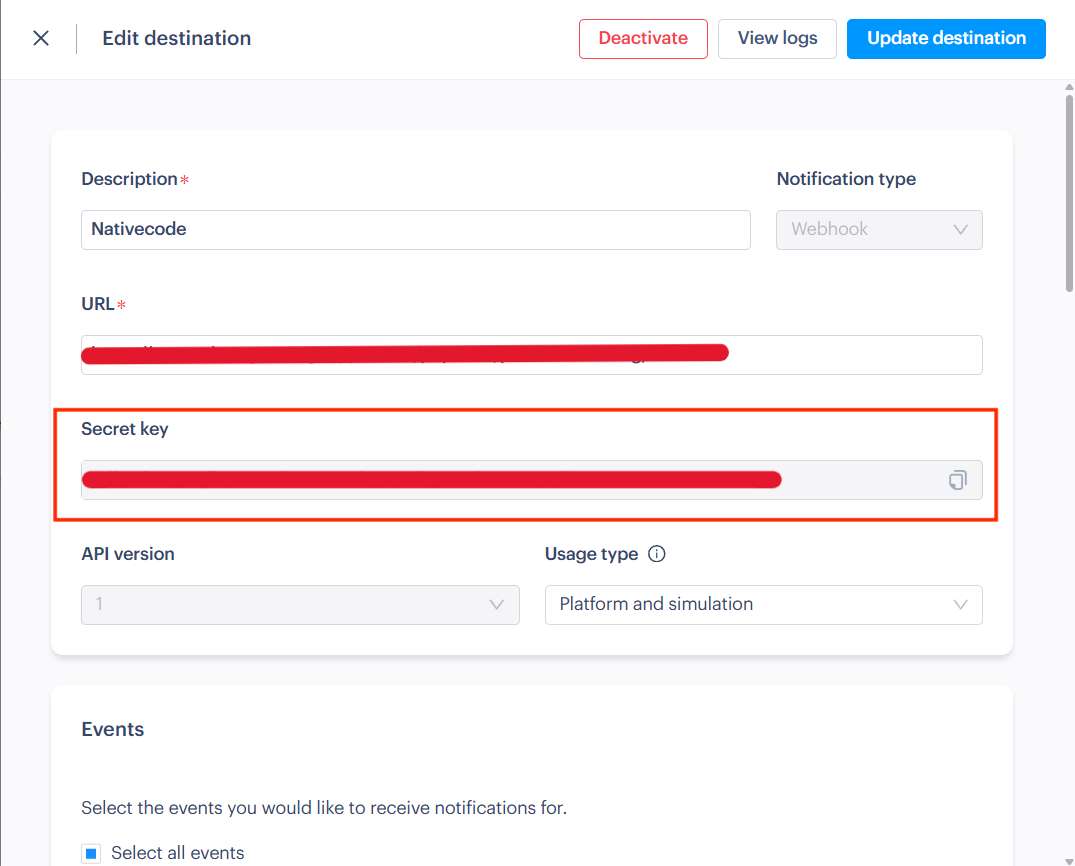Deactivate this webhook destination
The height and width of the screenshot is (866, 1075).
point(643,38)
